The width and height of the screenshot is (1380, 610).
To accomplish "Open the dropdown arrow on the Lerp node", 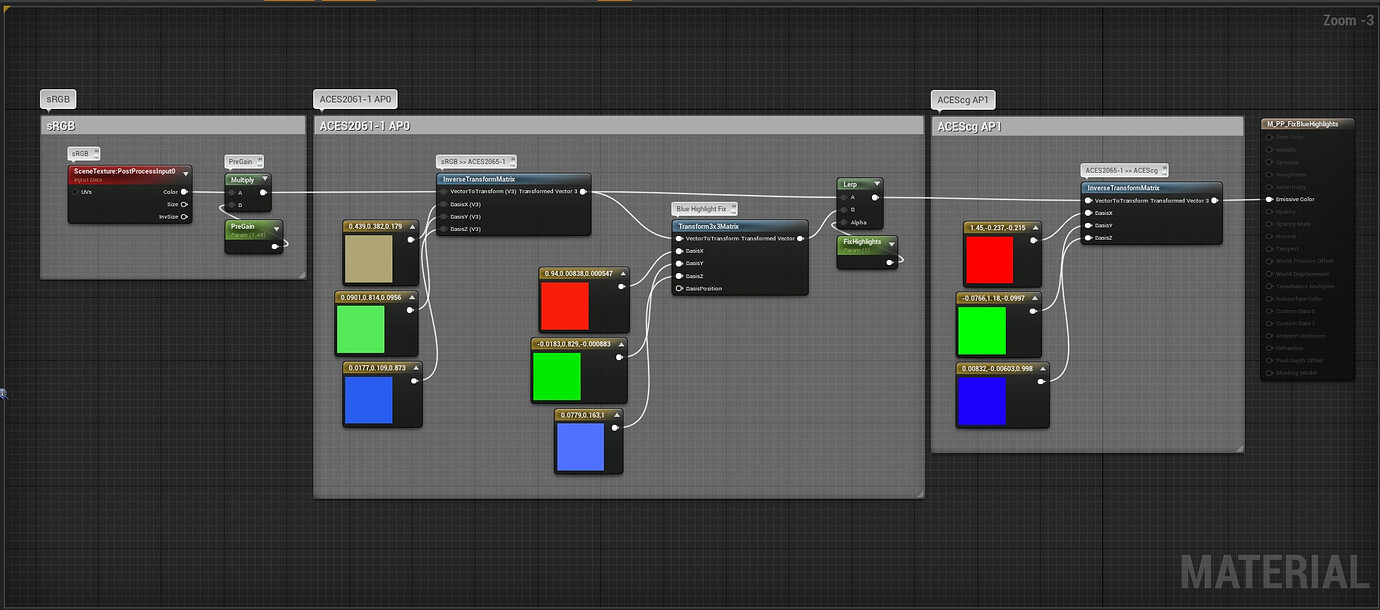I will [876, 183].
